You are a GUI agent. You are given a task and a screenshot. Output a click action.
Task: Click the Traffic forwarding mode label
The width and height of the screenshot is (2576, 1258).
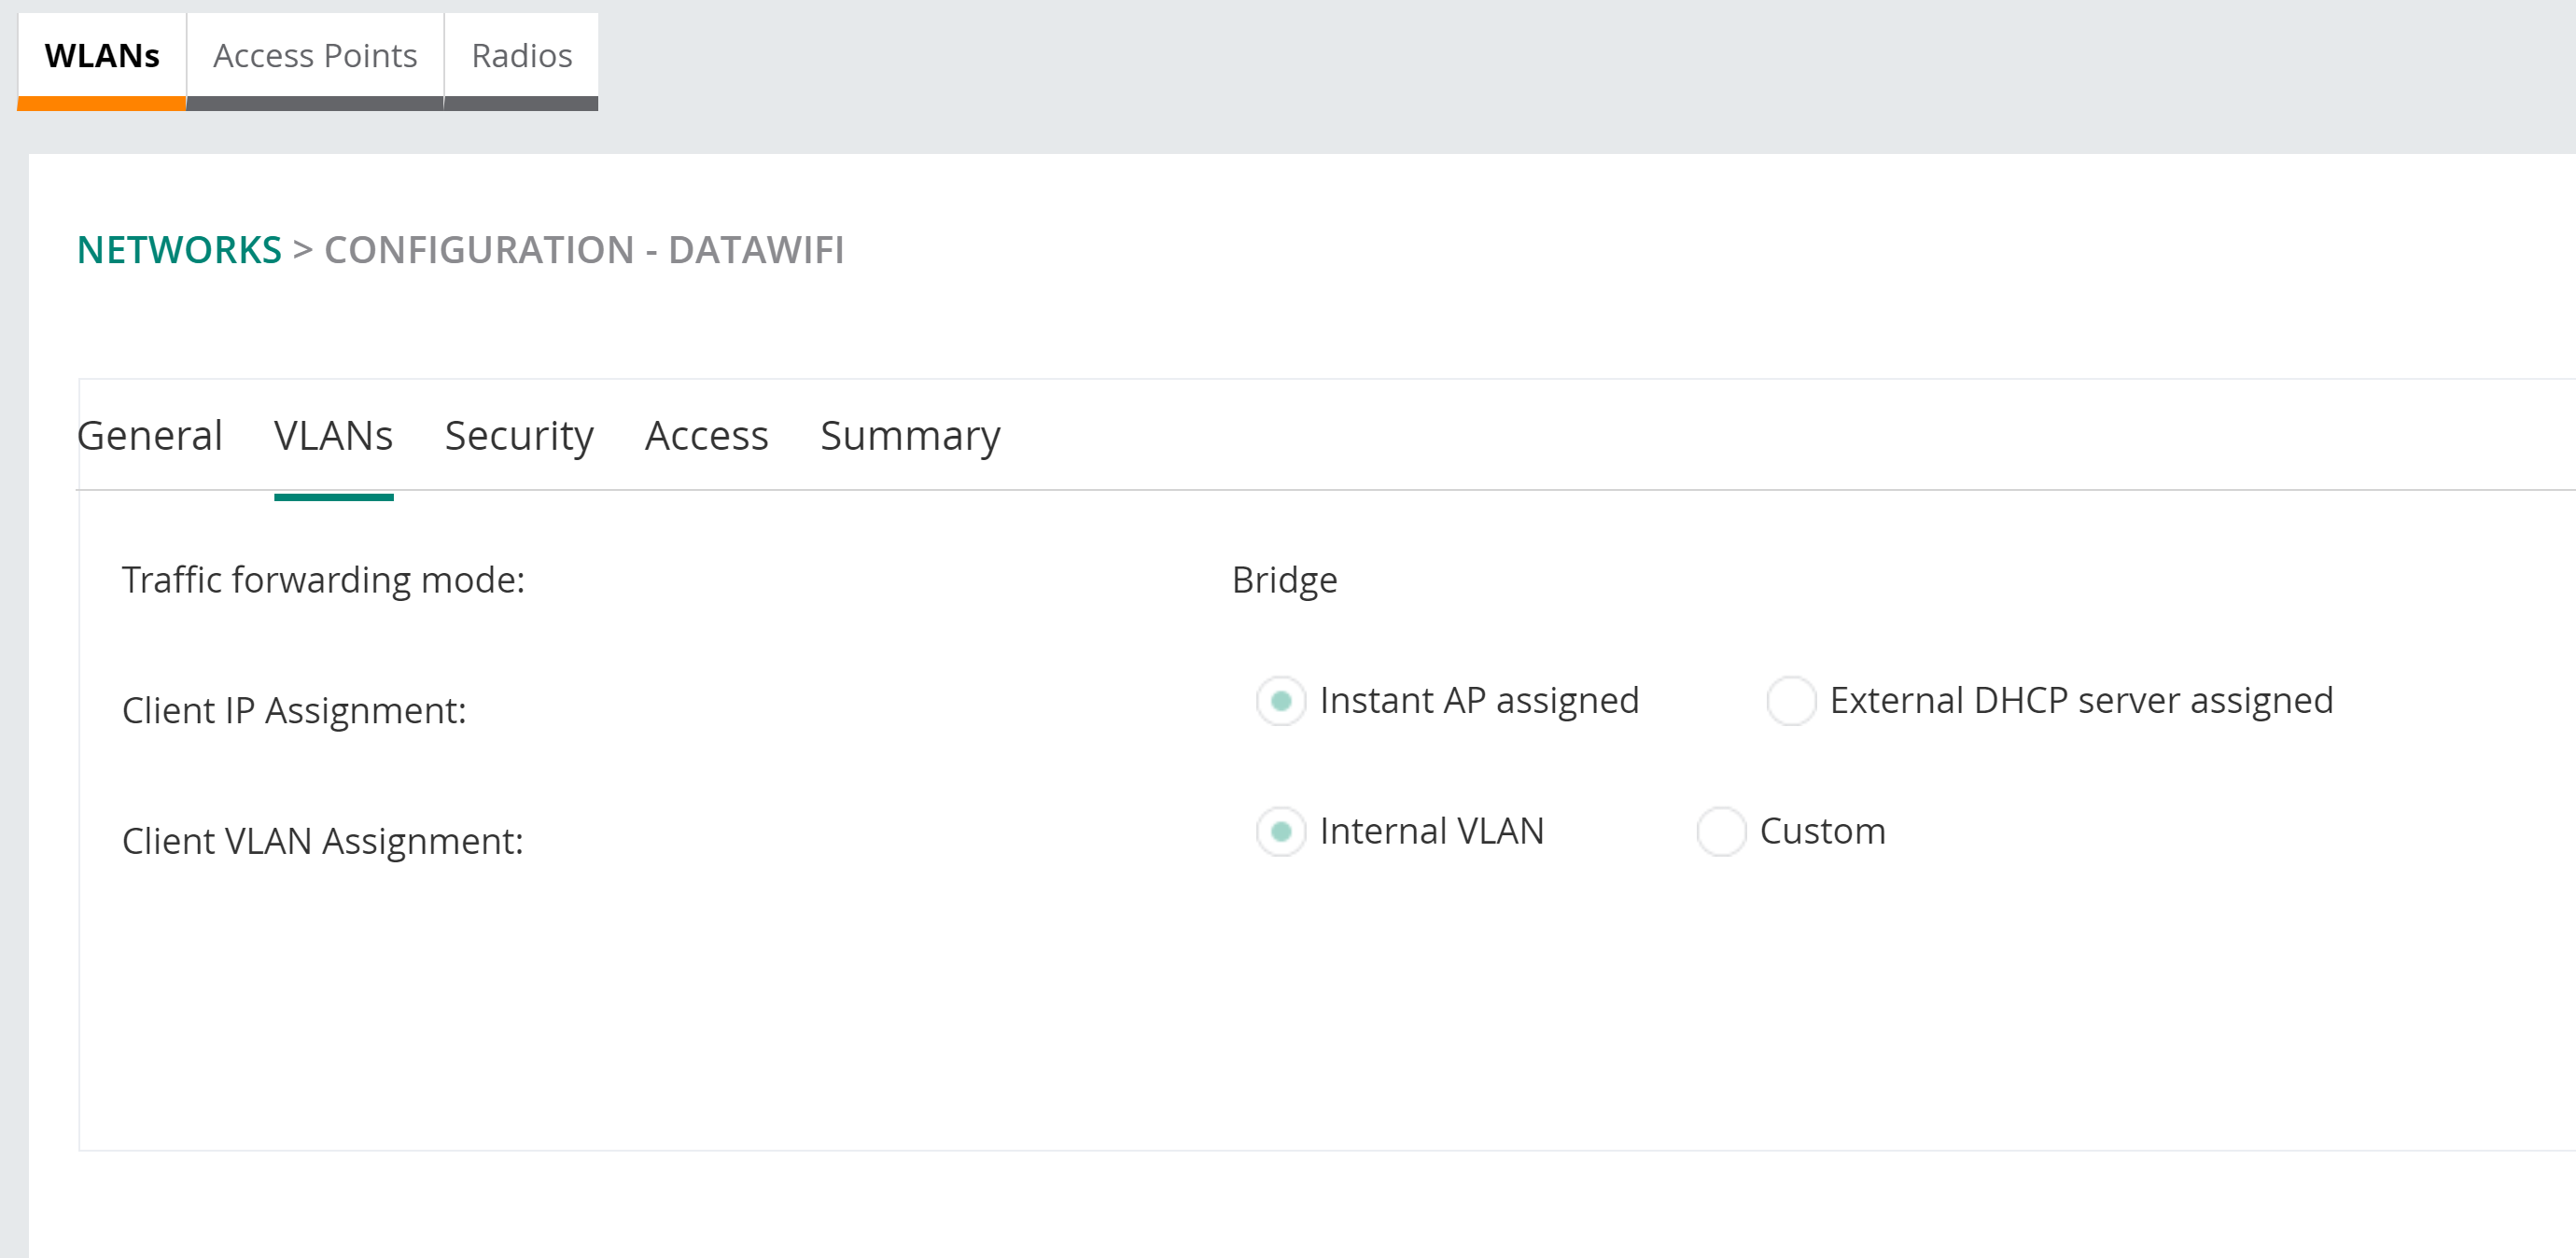pos(323,580)
